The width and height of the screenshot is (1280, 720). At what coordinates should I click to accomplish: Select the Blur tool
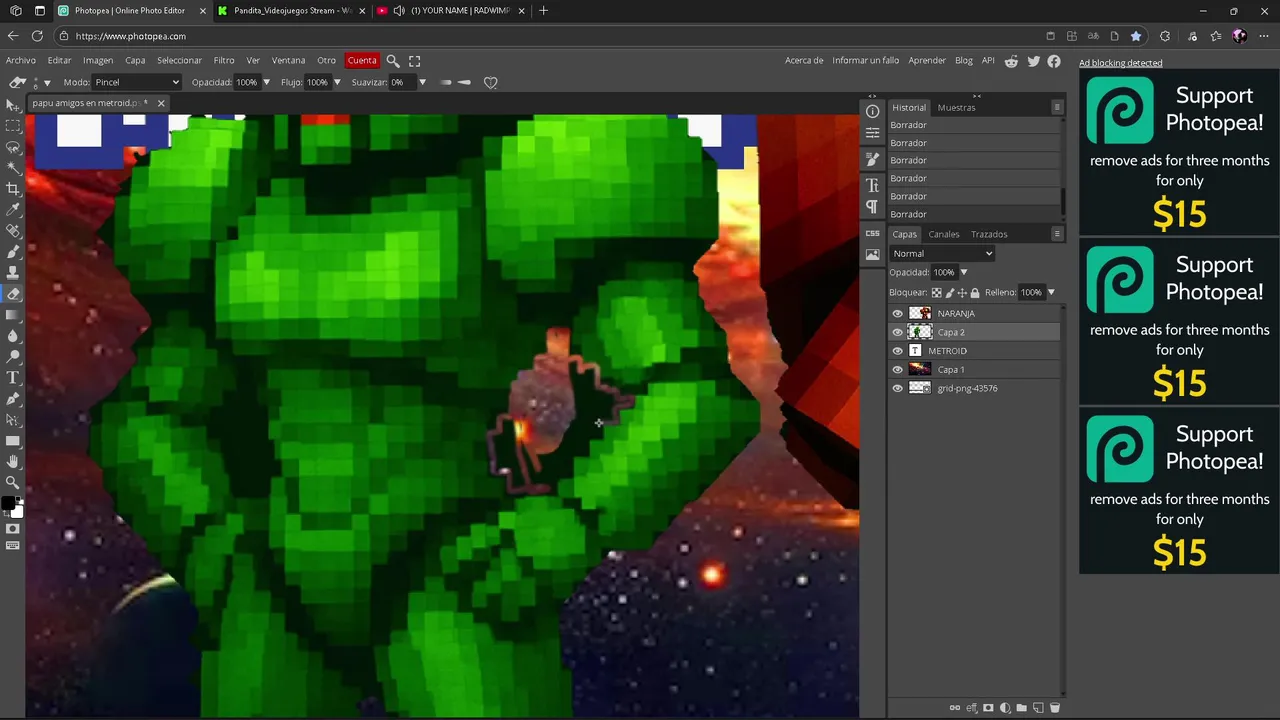13,336
